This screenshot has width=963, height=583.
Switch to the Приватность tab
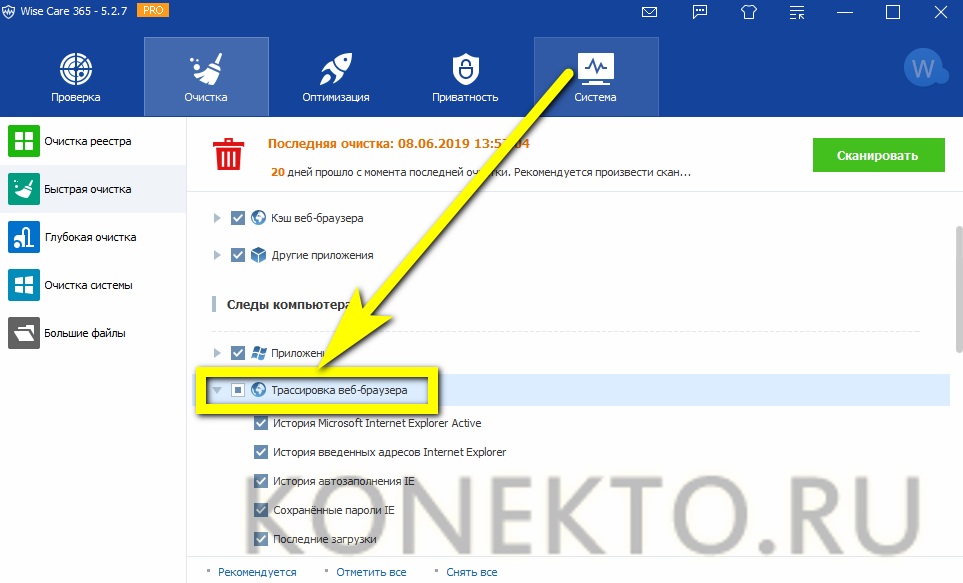(466, 77)
